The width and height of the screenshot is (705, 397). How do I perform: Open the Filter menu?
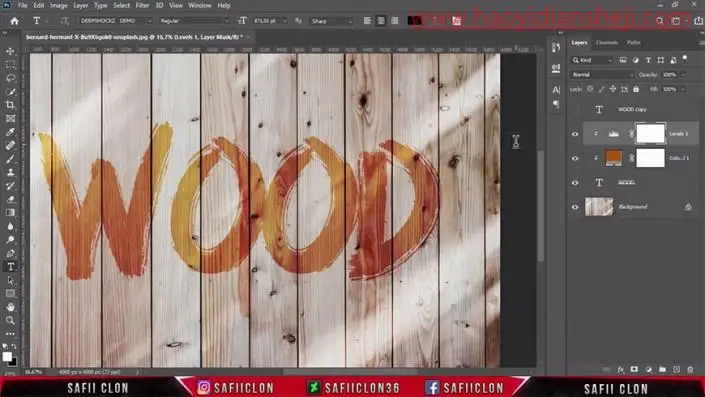point(142,5)
